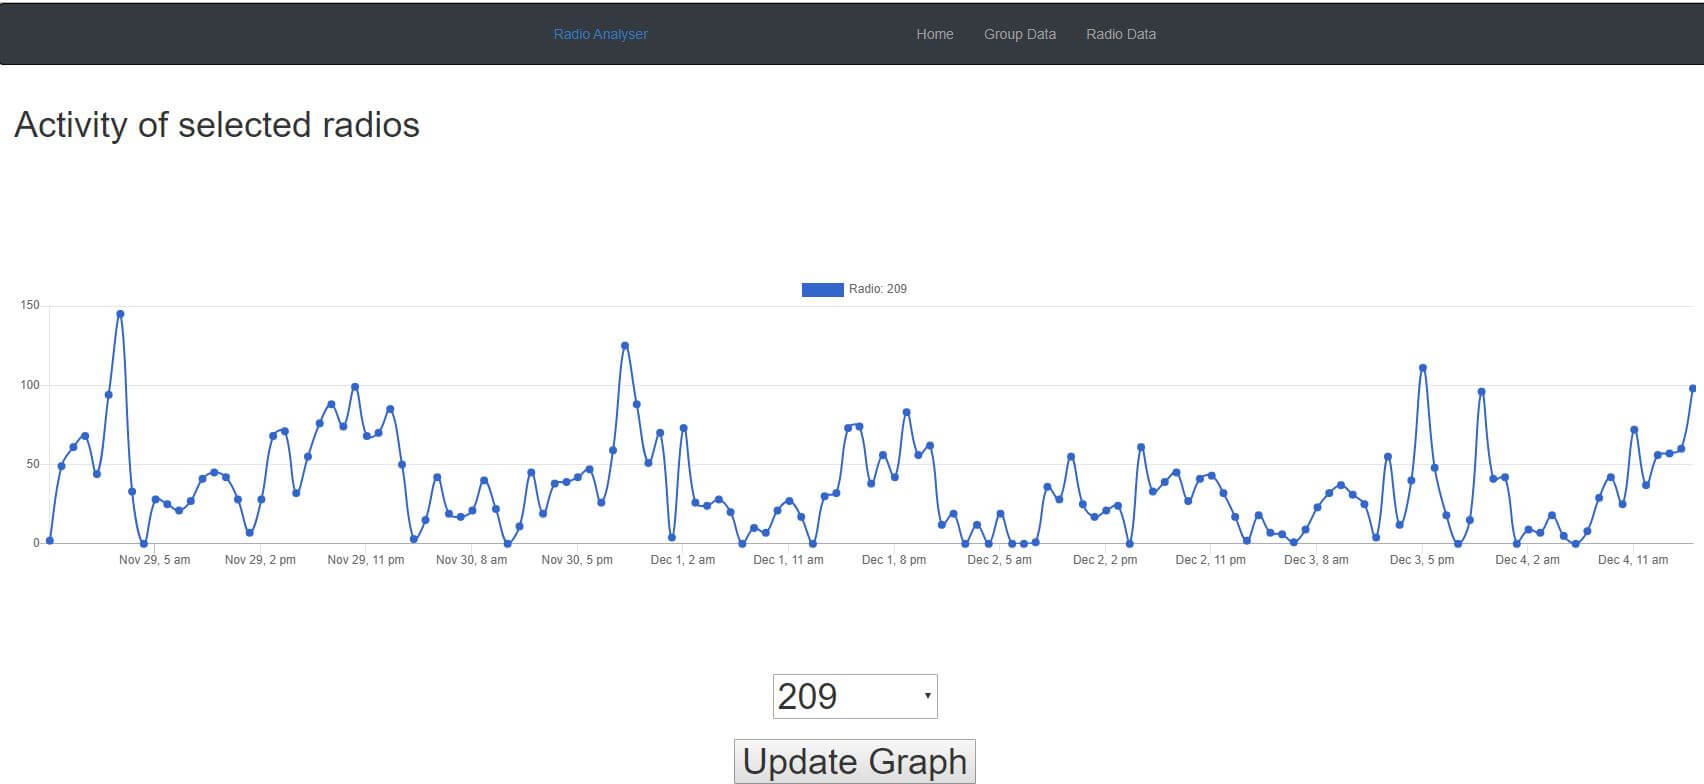Click the last data point at the chart's right edge
Screen dimensions: 1704x784
(1693, 389)
